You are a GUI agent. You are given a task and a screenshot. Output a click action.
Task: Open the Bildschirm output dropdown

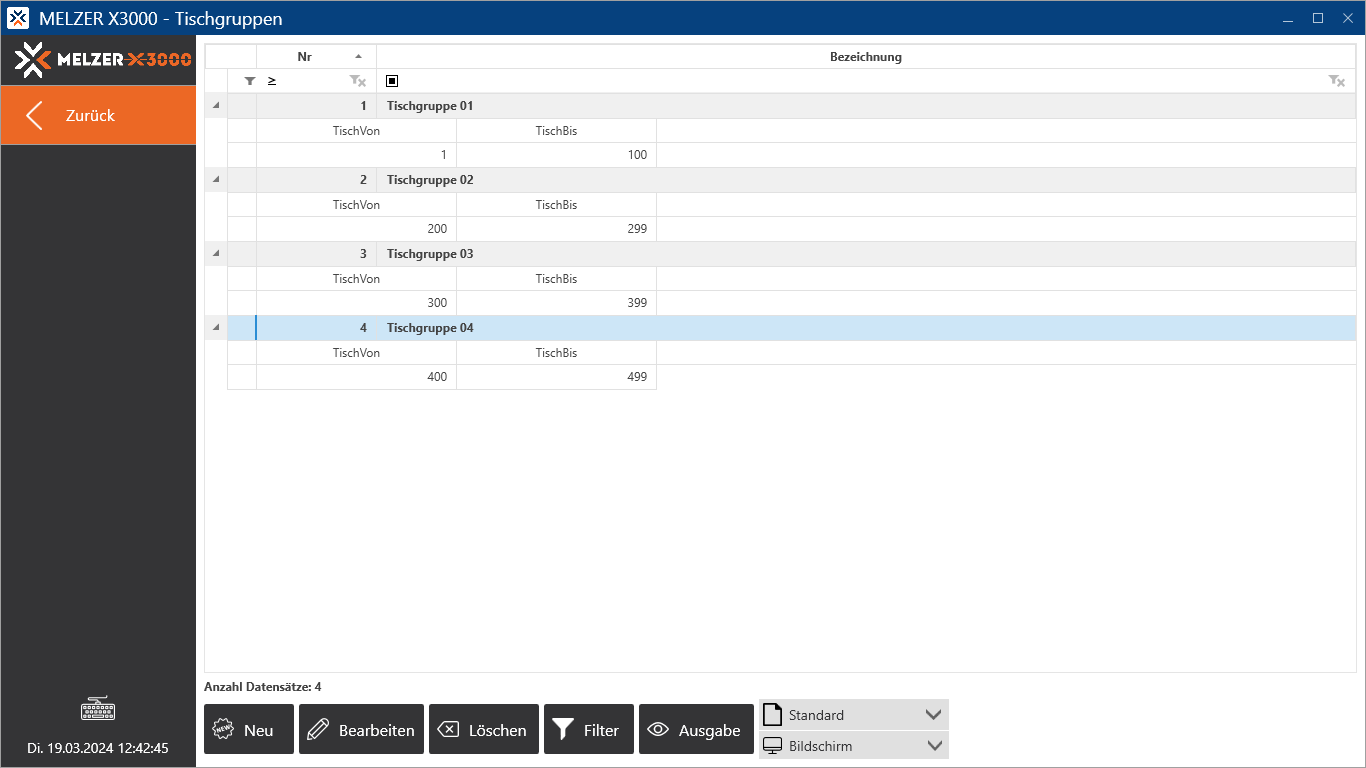click(853, 746)
